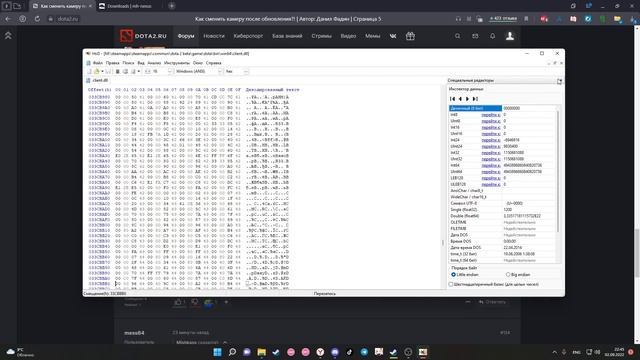
Task: Click the search icon on dota2.ru
Action: (x=458, y=36)
